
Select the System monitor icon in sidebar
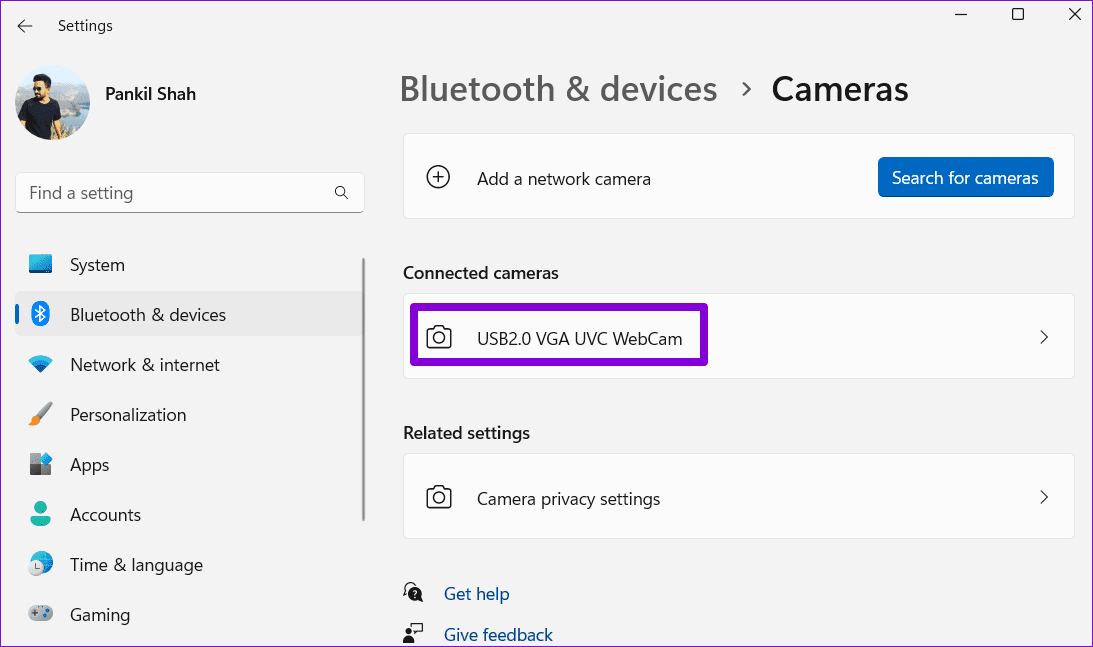coord(40,264)
